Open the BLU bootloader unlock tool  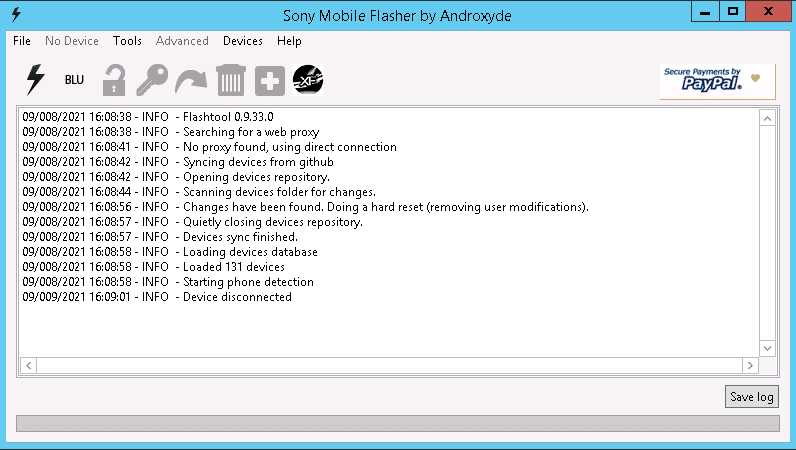click(x=74, y=80)
